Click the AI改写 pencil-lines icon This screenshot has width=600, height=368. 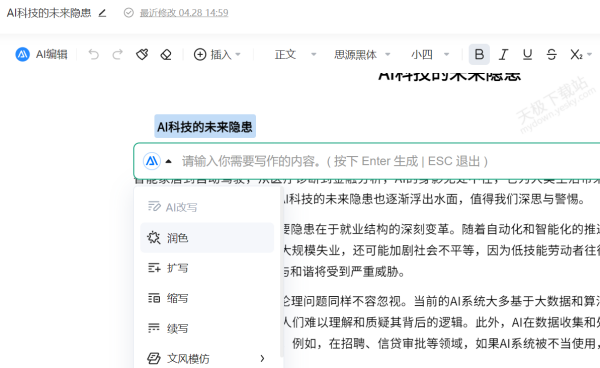(x=154, y=207)
